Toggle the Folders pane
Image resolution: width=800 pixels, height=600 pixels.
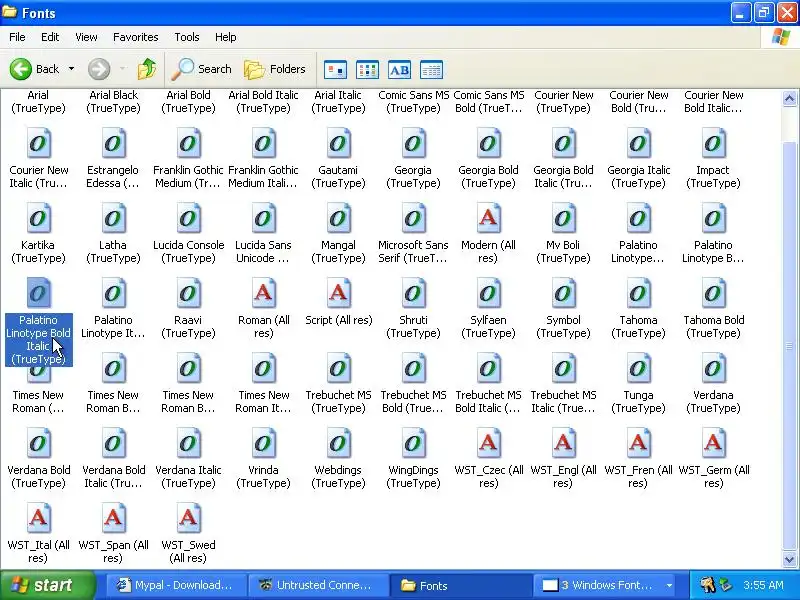click(x=274, y=69)
